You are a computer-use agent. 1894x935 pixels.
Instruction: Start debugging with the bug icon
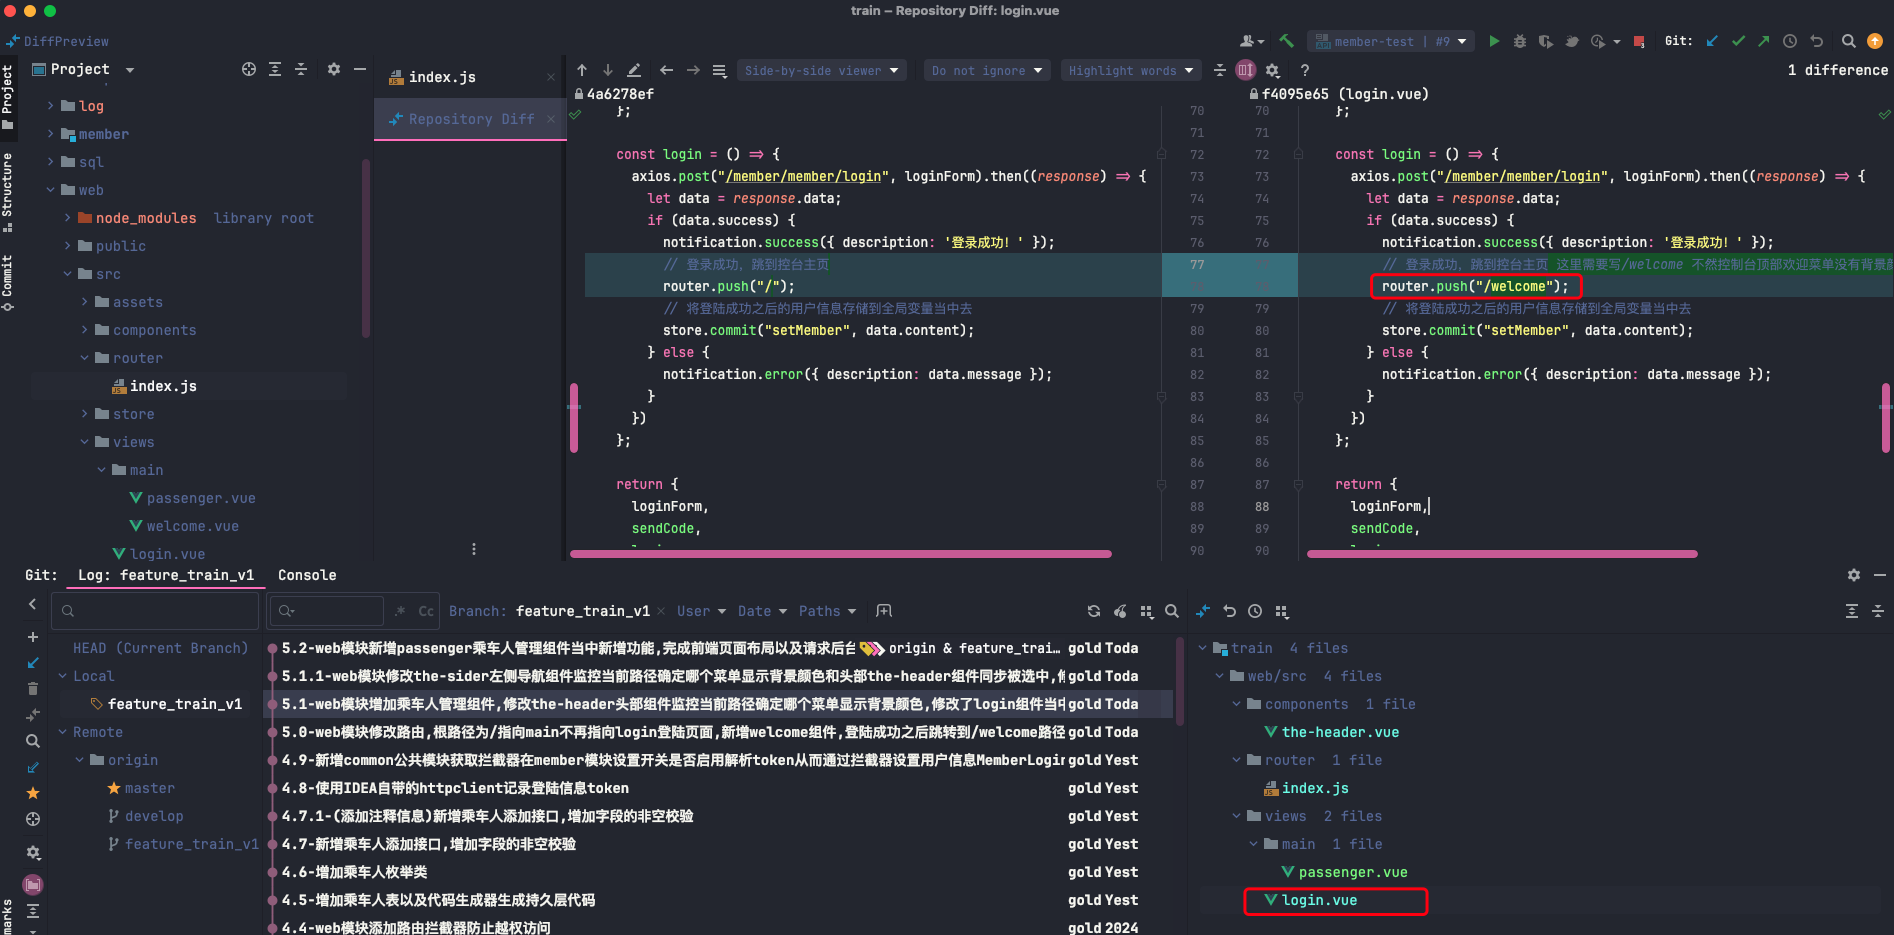point(1520,41)
